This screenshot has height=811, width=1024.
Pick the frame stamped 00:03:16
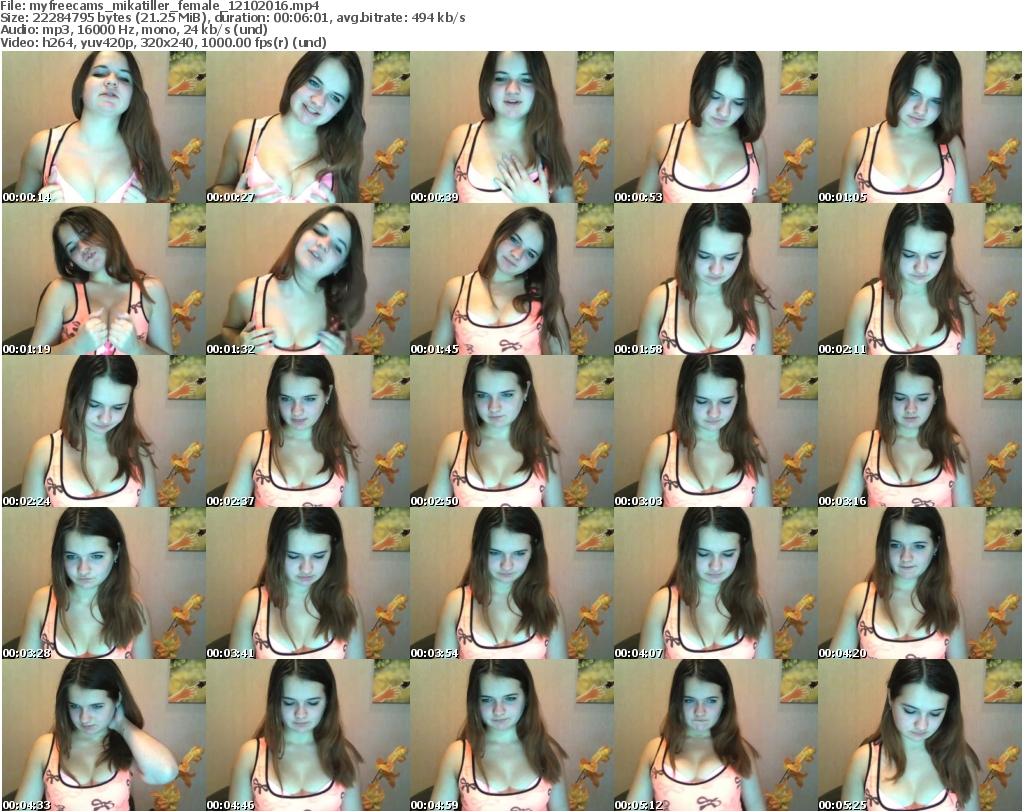coord(920,432)
